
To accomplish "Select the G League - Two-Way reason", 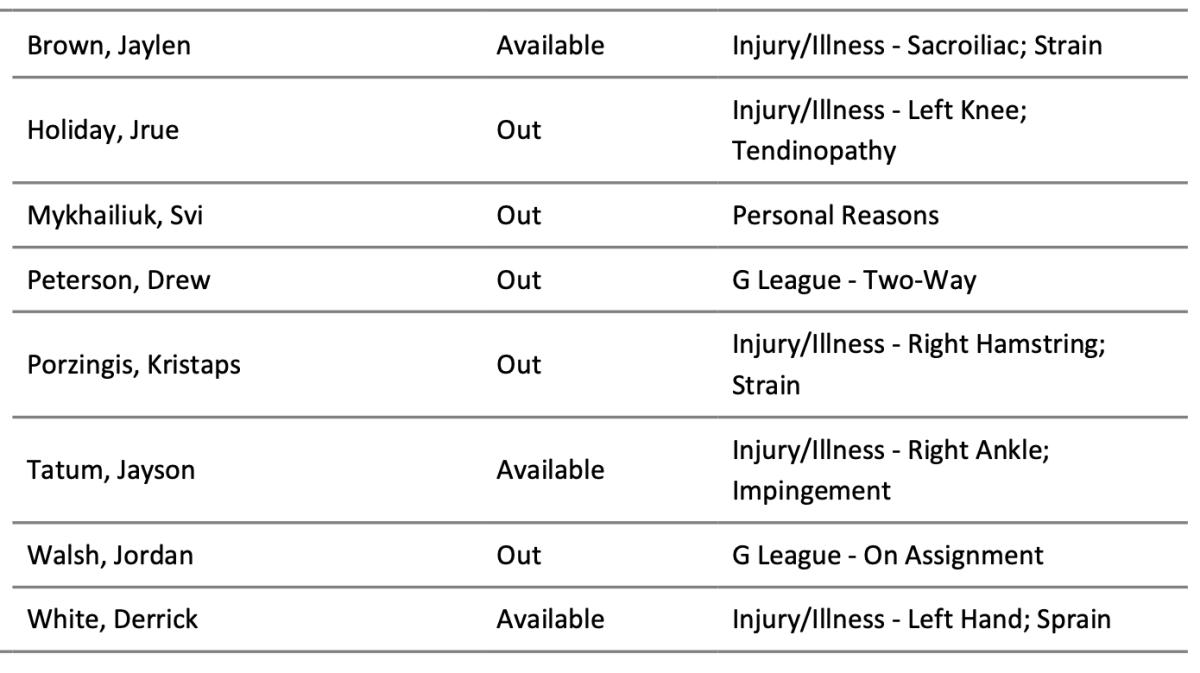I will point(854,281).
